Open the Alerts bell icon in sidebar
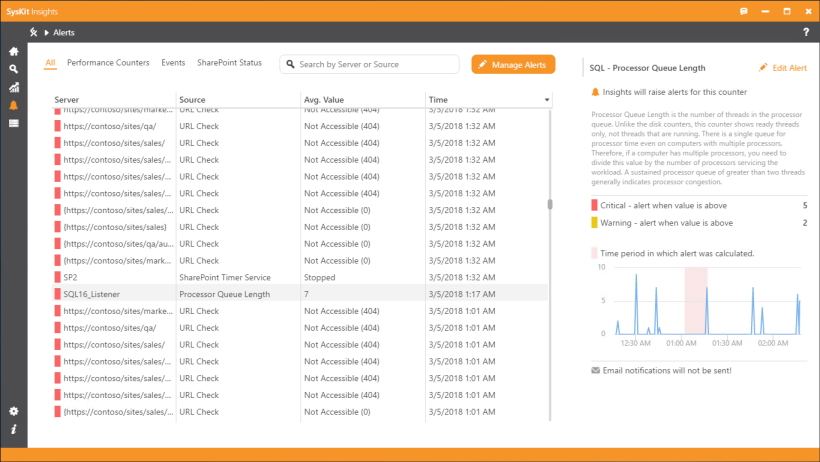Viewport: 820px width, 462px height. [14, 105]
